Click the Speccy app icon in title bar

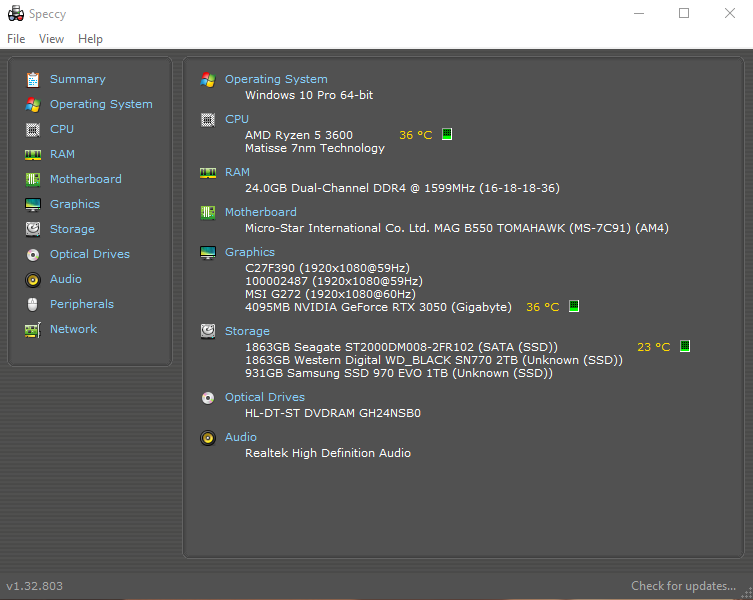click(16, 13)
